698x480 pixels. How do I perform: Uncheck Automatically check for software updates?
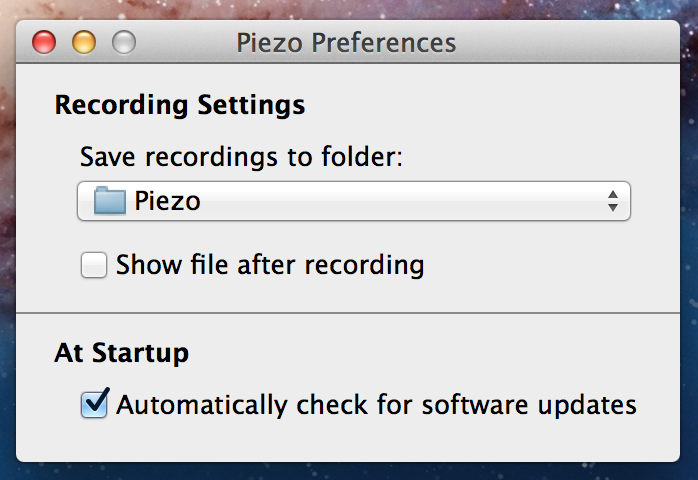[94, 403]
